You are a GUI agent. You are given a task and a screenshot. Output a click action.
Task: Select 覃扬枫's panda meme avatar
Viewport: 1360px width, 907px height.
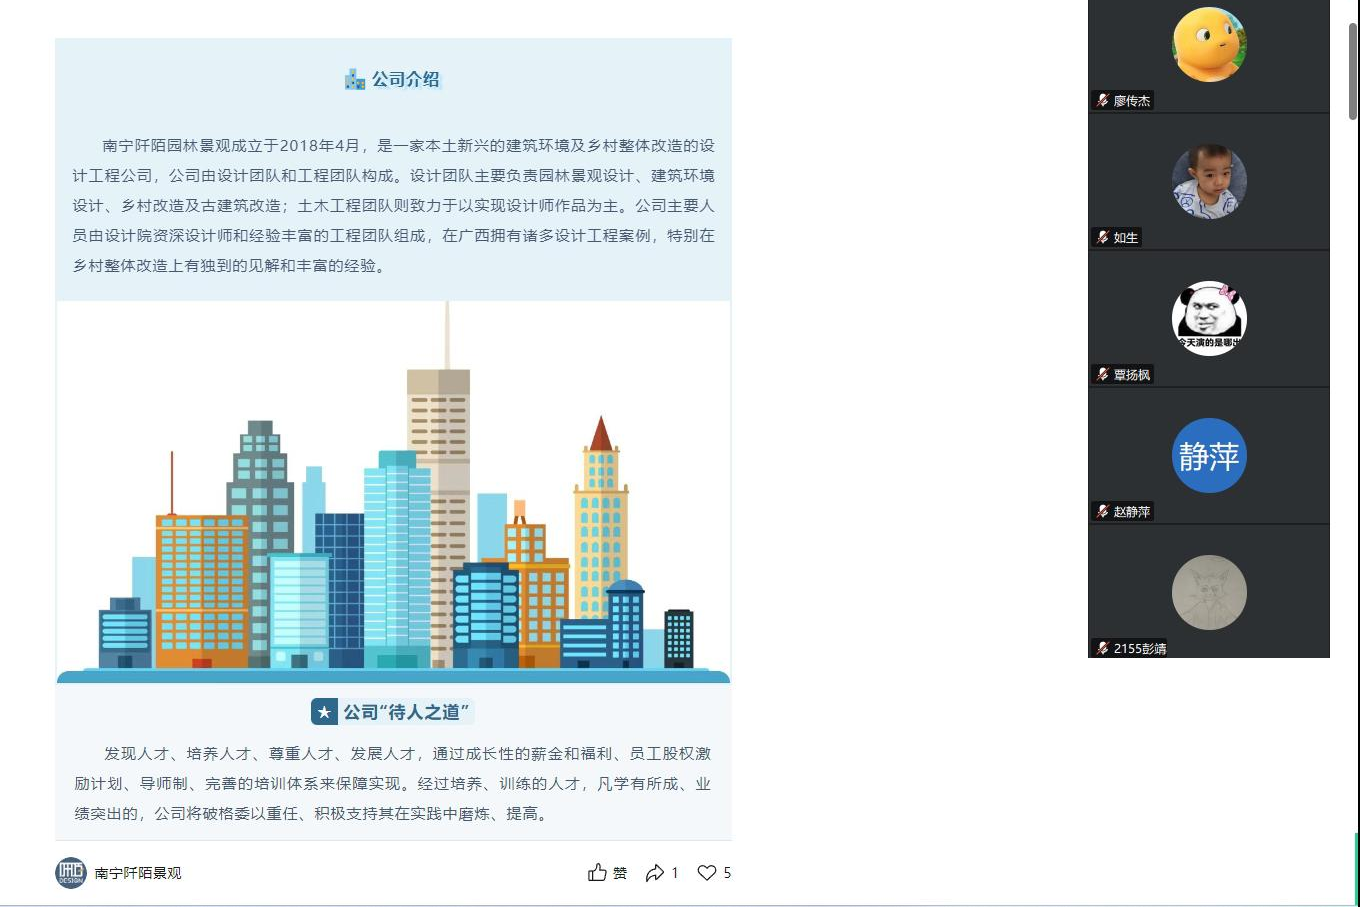click(1209, 318)
